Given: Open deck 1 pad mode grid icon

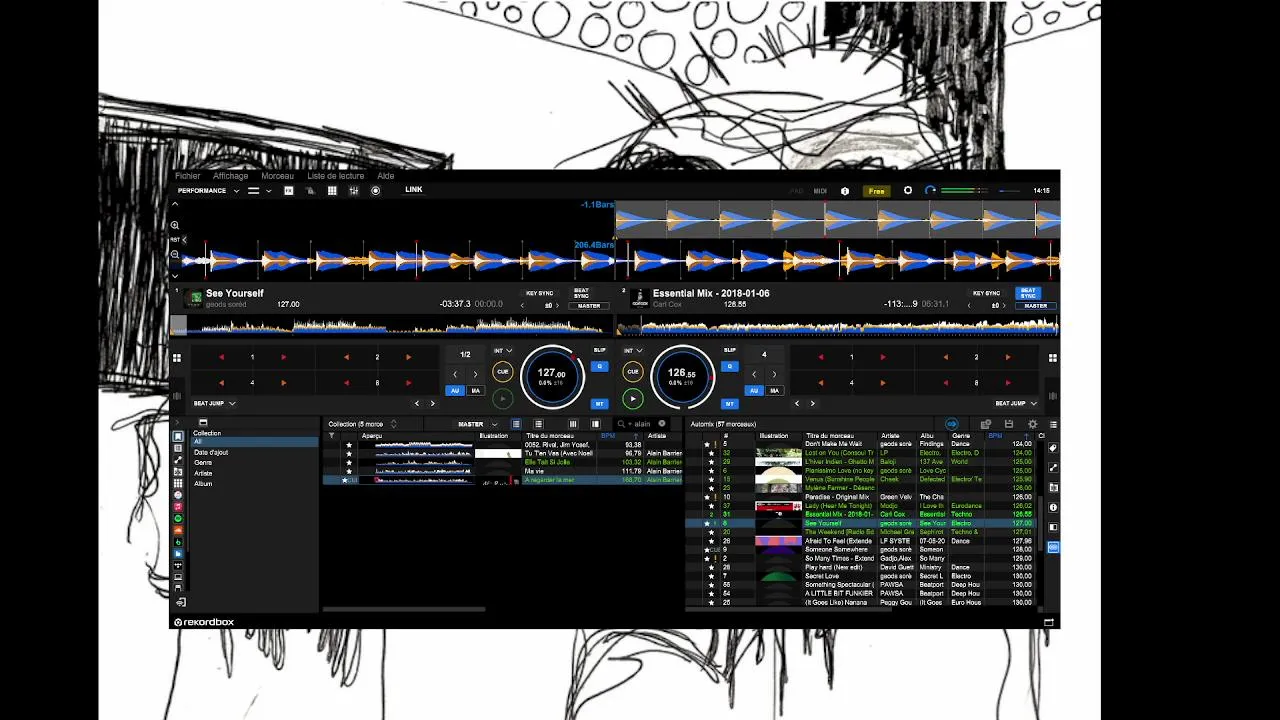Looking at the screenshot, I should click(177, 358).
